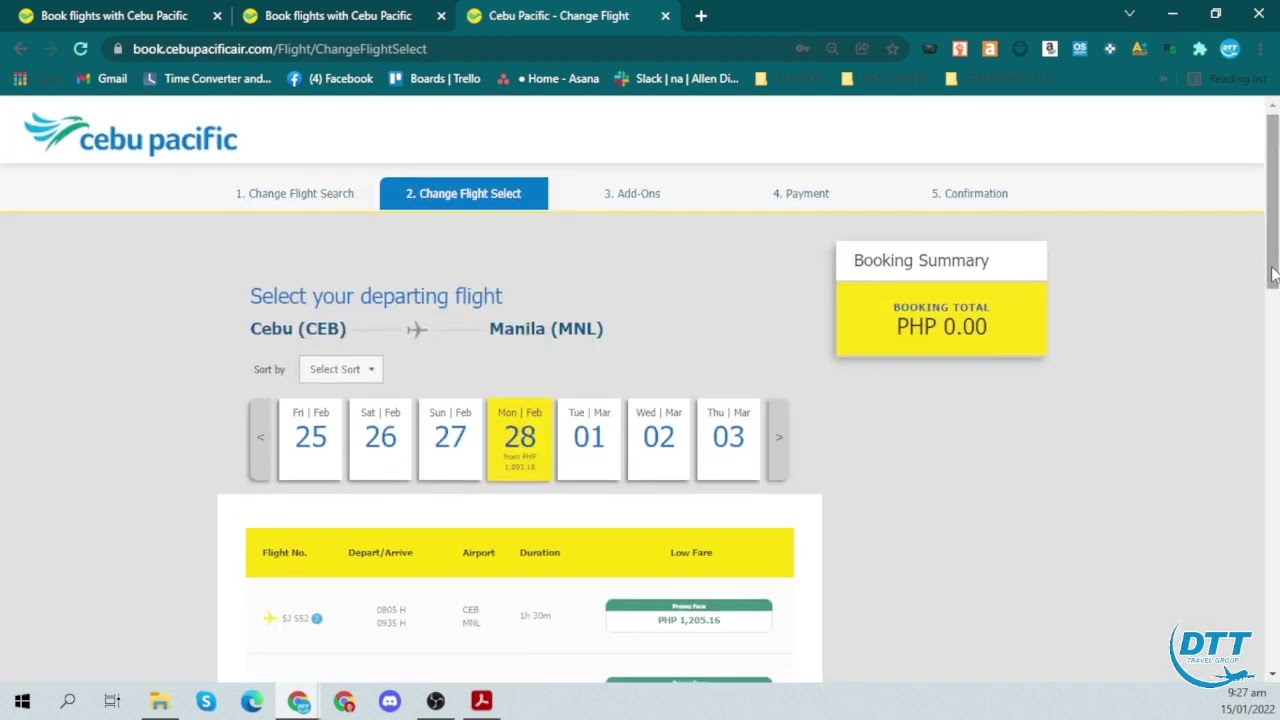Bookmark this page with the star icon

pyautogui.click(x=891, y=48)
